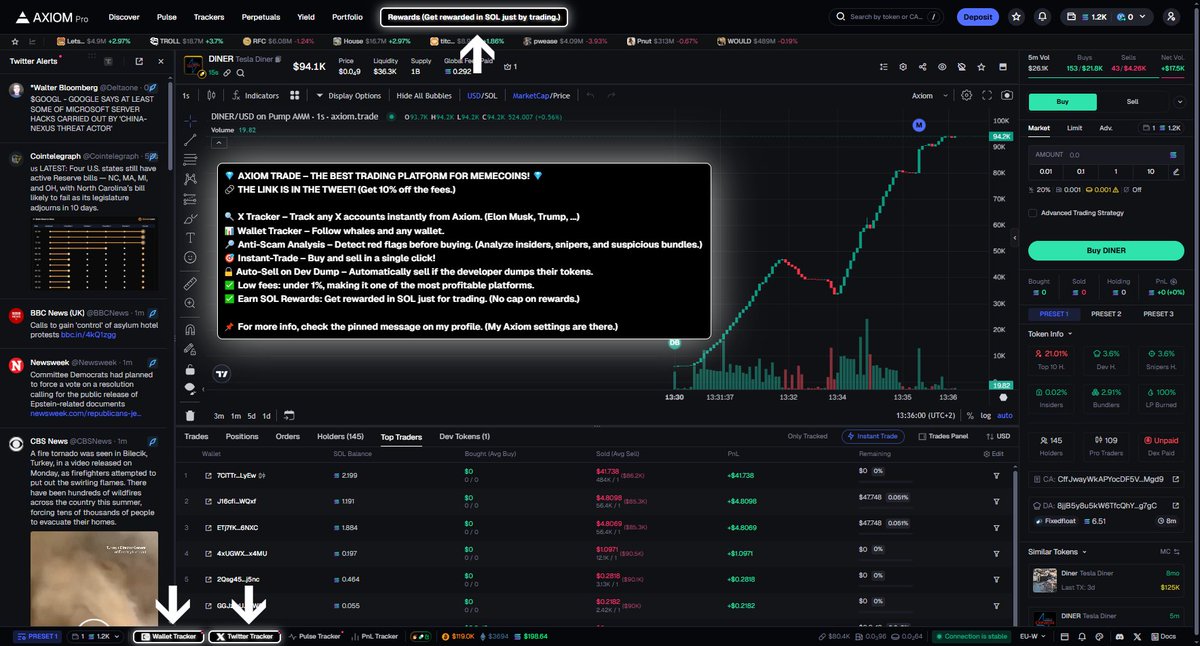Take a chart snapshot with camera icon
The width and height of the screenshot is (1200, 646).
1006,95
